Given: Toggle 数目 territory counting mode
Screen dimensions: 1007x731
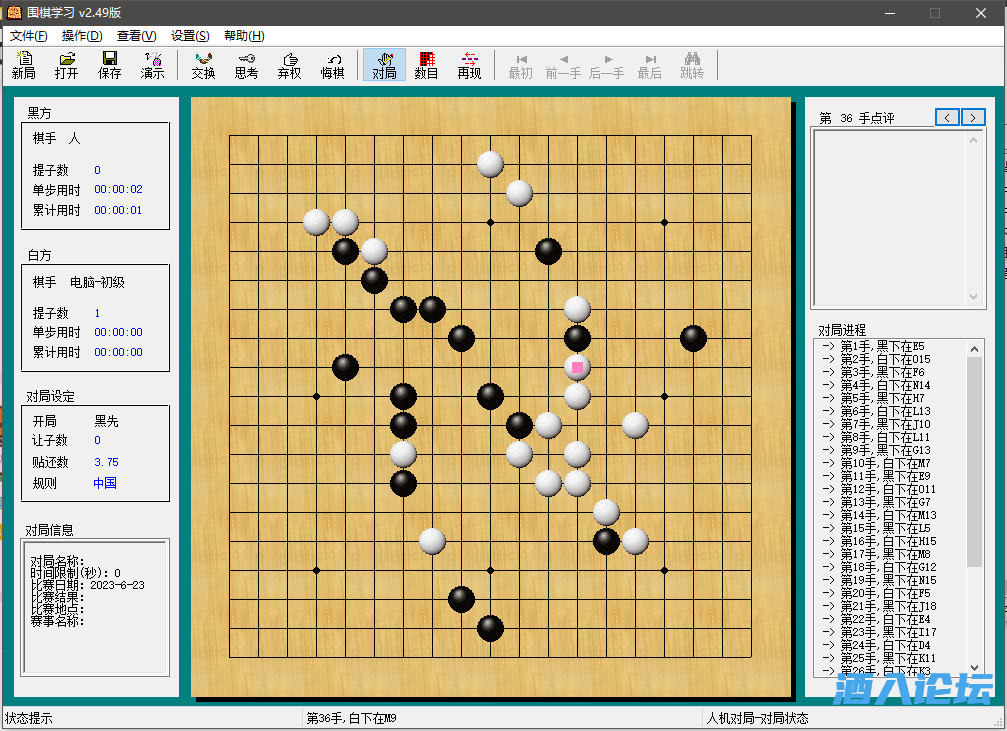Looking at the screenshot, I should coord(427,65).
